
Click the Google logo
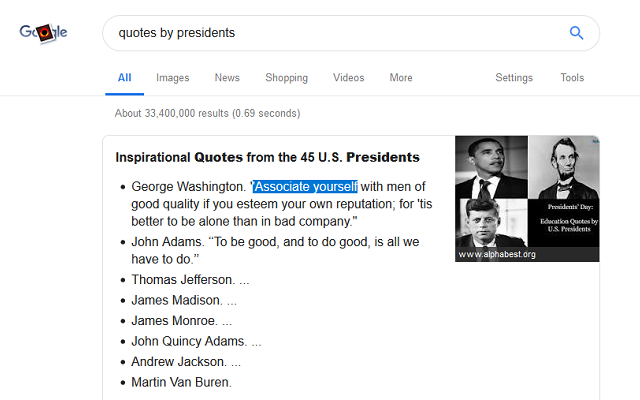[x=43, y=32]
